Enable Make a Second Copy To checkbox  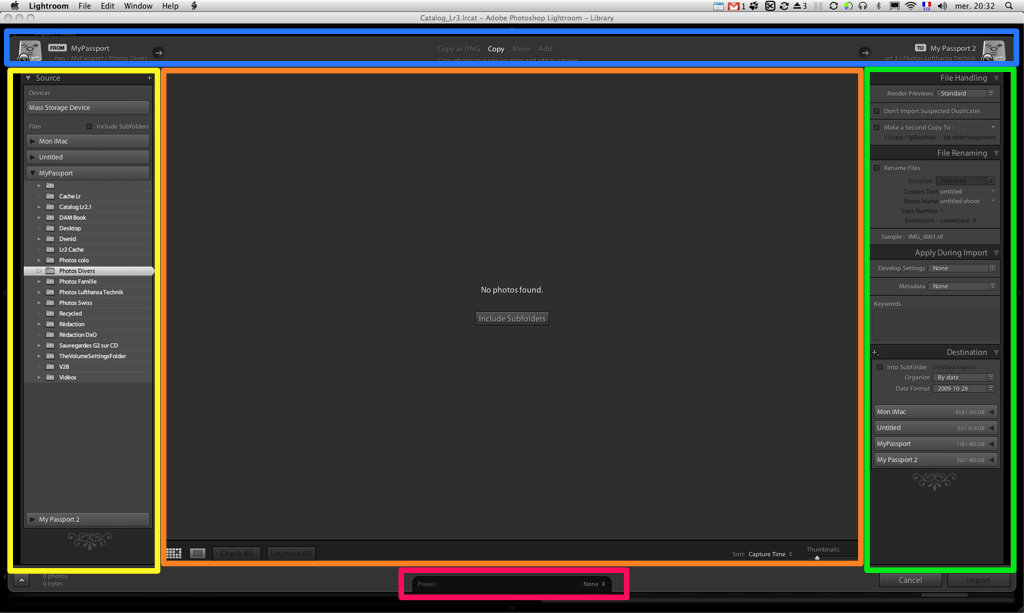click(x=877, y=127)
